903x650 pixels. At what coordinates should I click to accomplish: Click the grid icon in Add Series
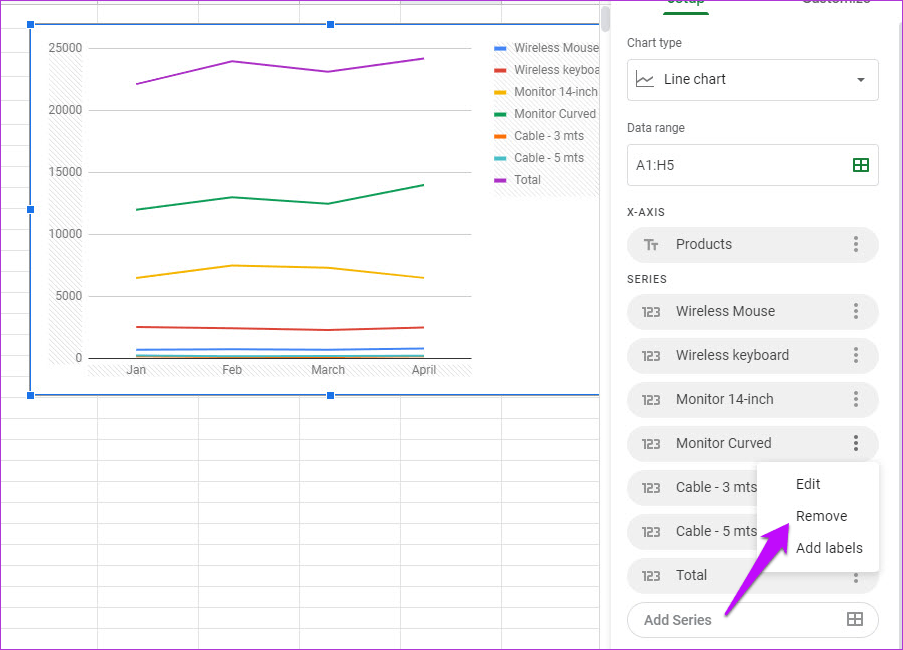pos(854,619)
